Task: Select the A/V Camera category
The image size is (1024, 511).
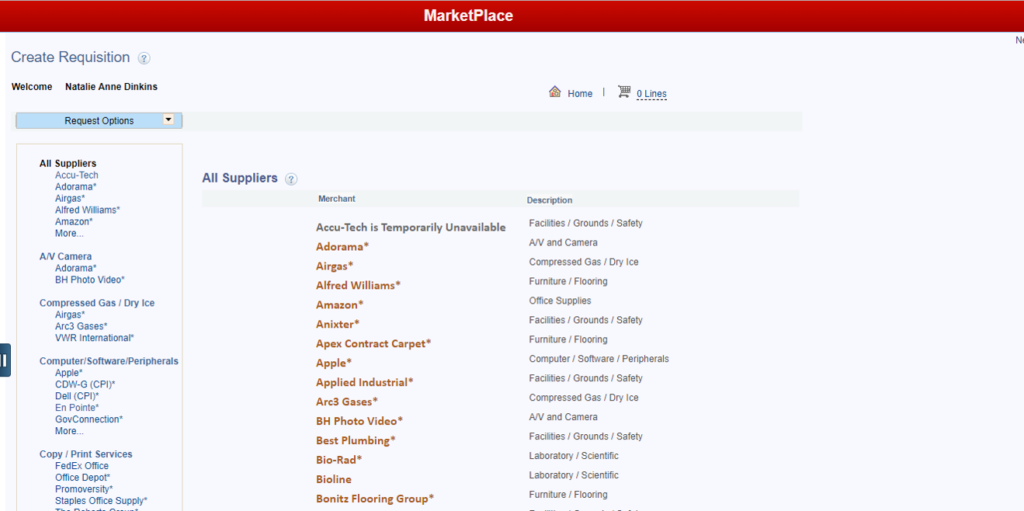Action: click(x=65, y=256)
